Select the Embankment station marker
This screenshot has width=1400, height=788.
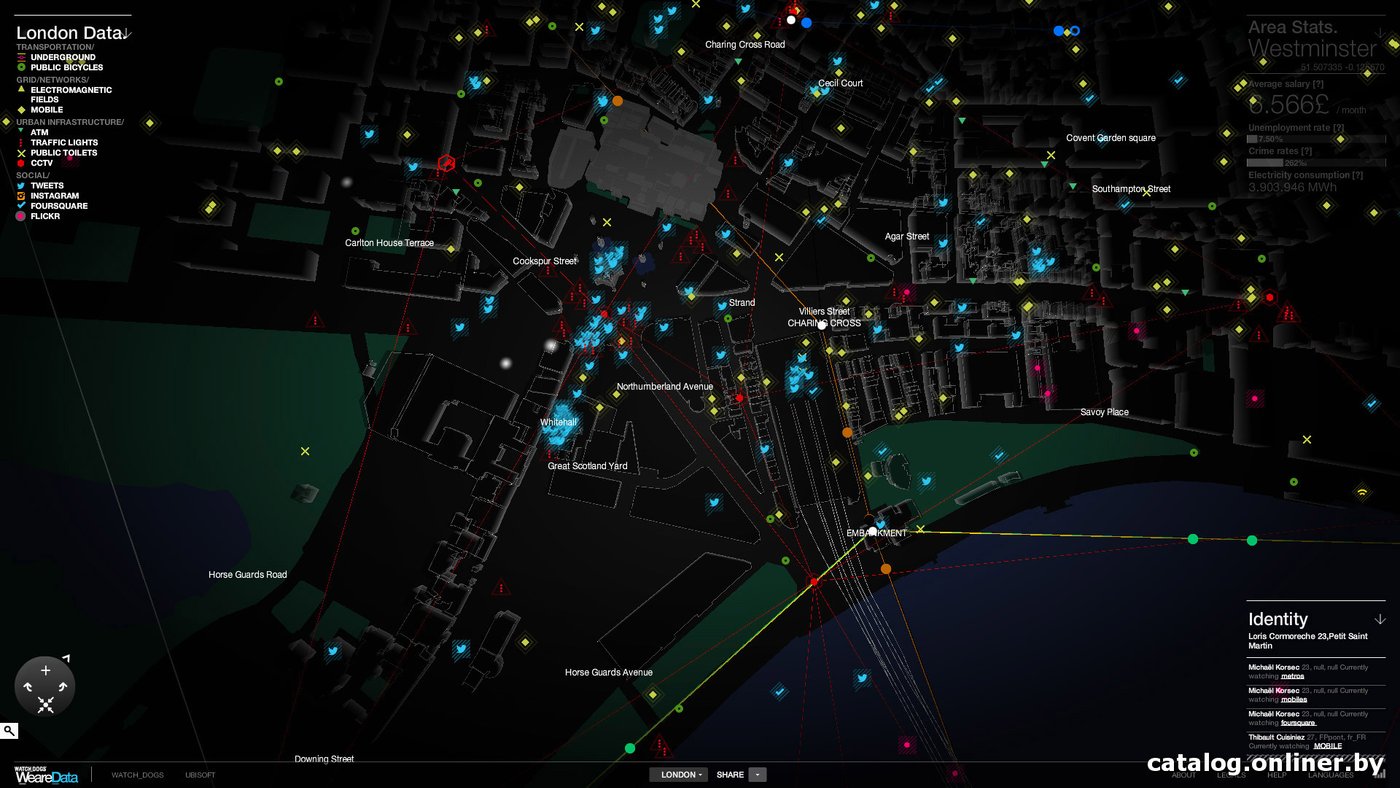point(873,530)
